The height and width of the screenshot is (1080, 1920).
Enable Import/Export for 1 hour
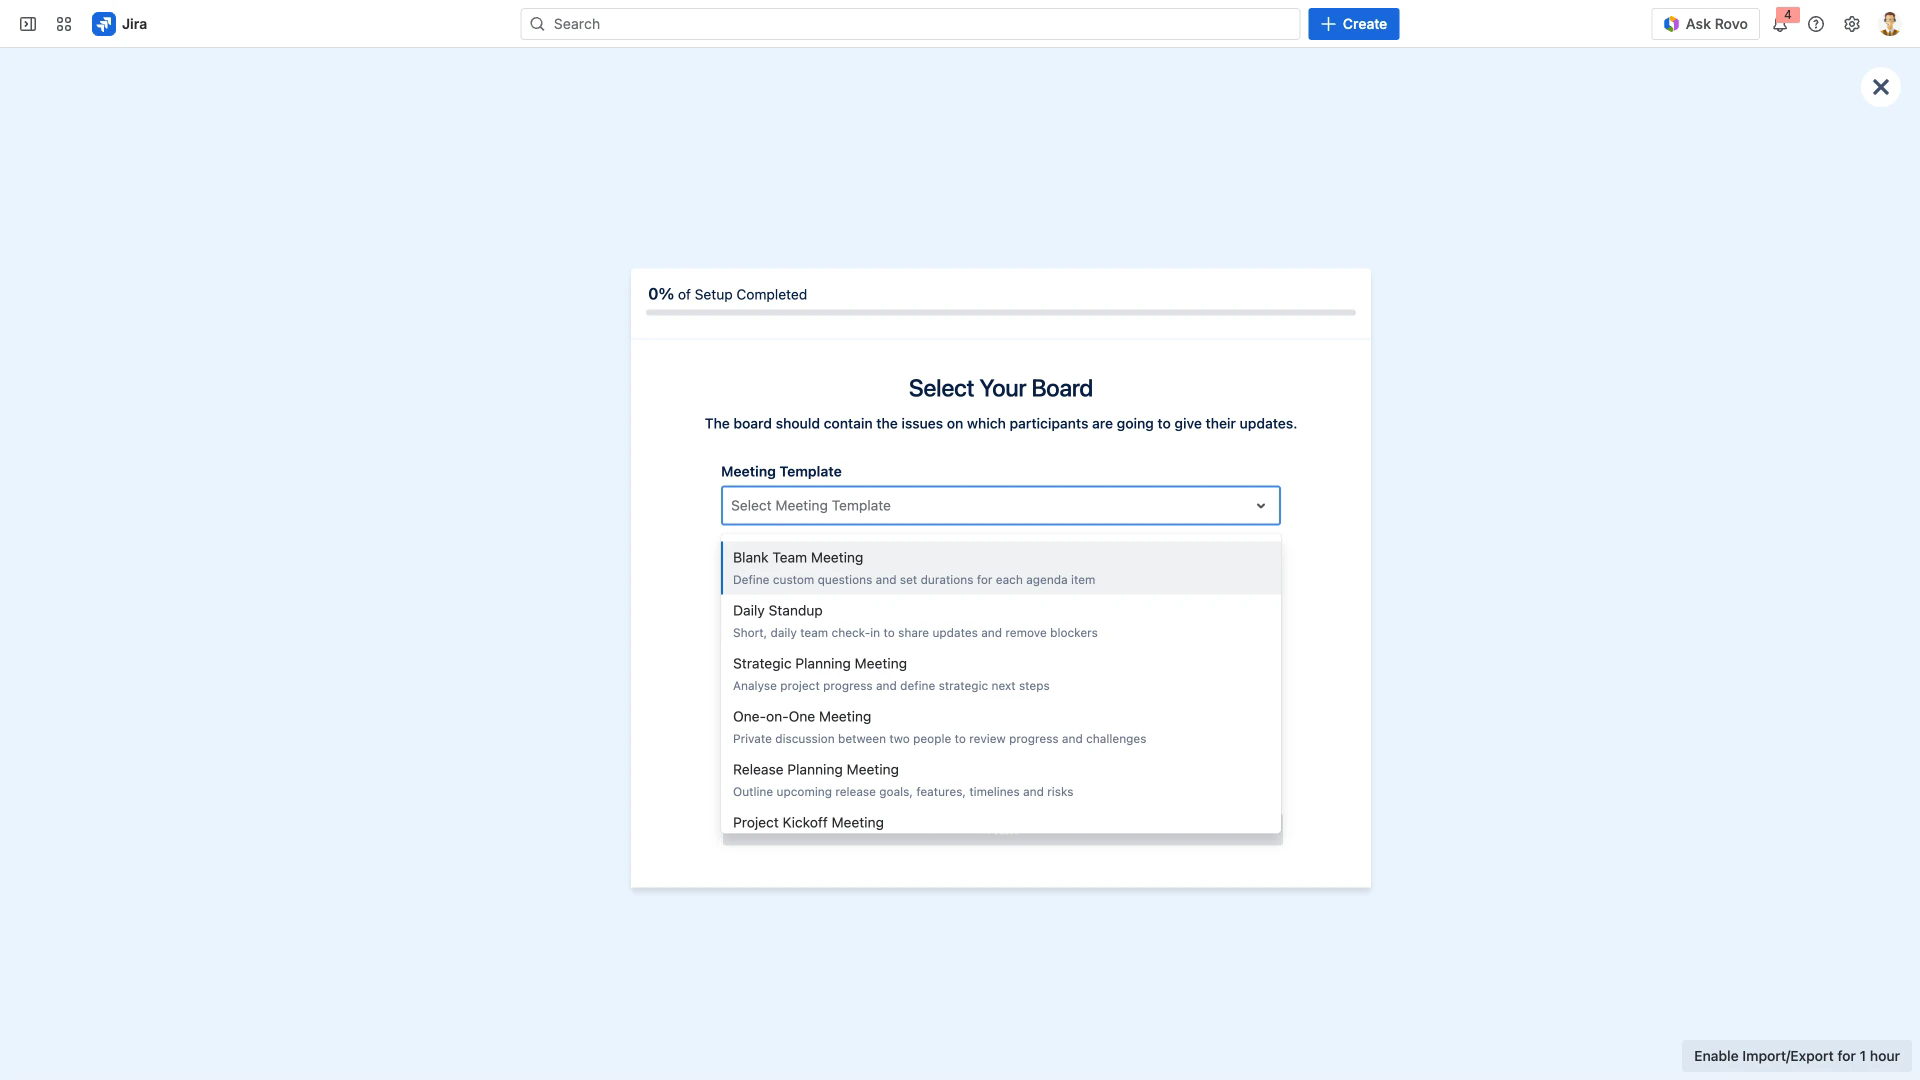[x=1795, y=1056]
